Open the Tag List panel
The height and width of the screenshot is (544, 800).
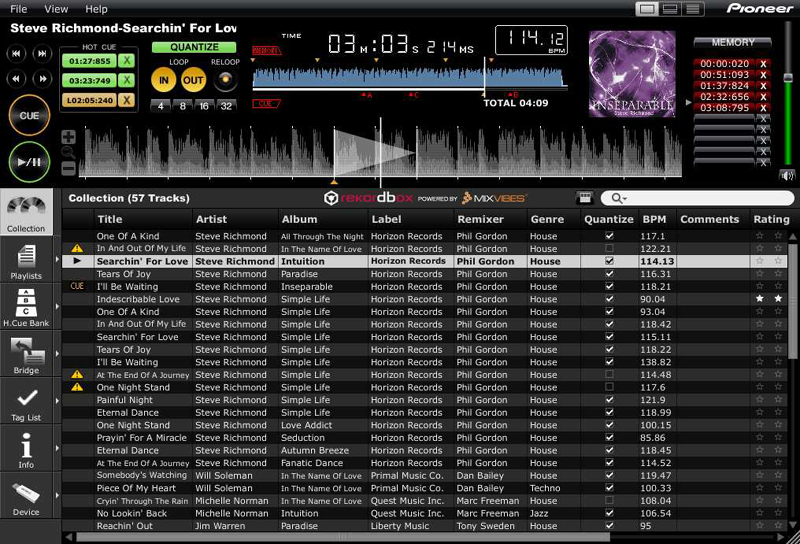(27, 402)
